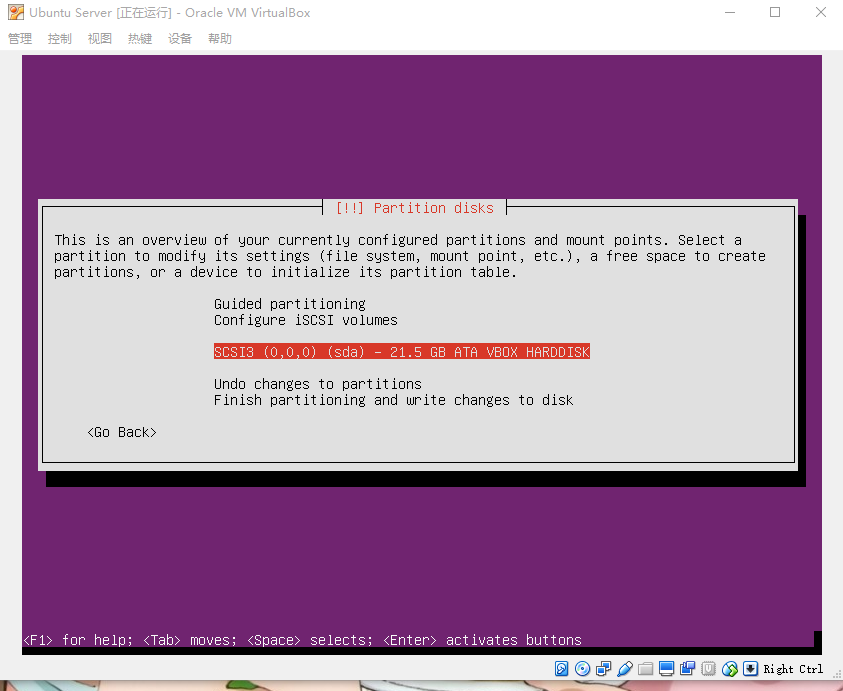This screenshot has height=691, width=843.
Task: Click the Go Back button
Action: tap(122, 432)
